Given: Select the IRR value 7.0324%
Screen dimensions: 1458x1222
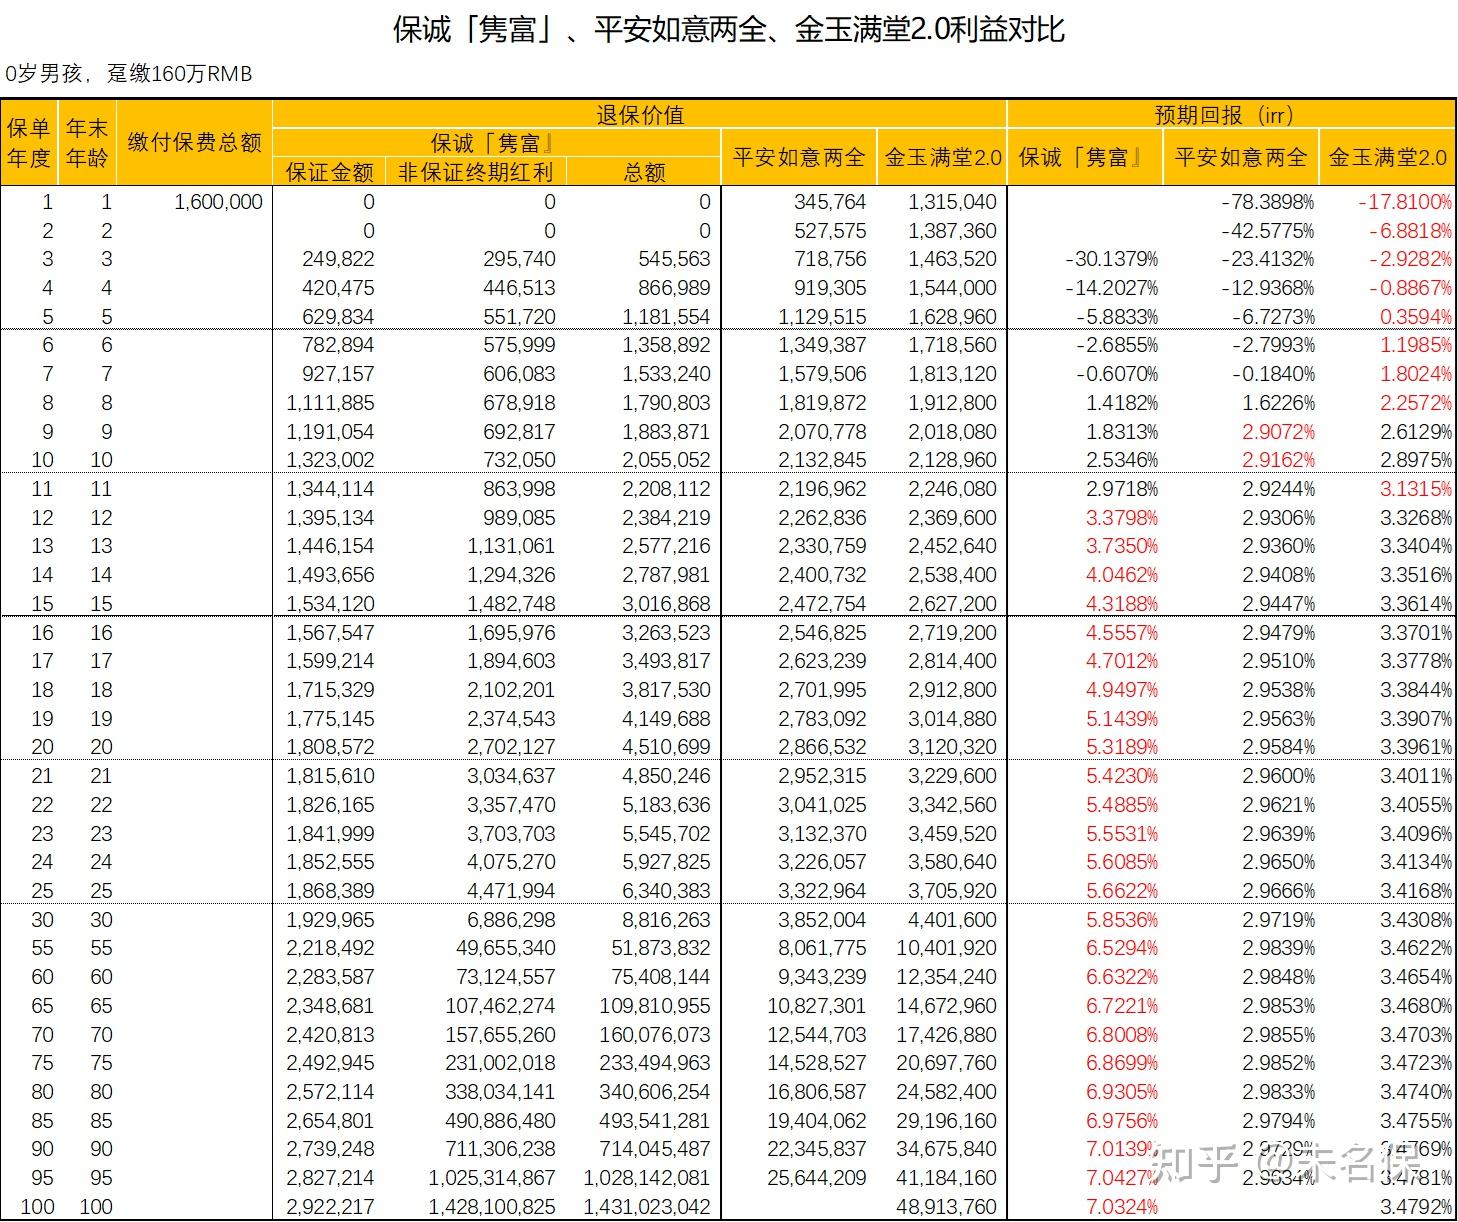Looking at the screenshot, I should [x=1122, y=1207].
